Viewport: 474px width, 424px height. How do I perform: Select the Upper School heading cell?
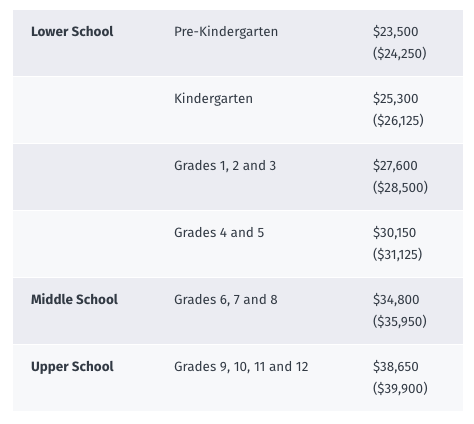72,366
